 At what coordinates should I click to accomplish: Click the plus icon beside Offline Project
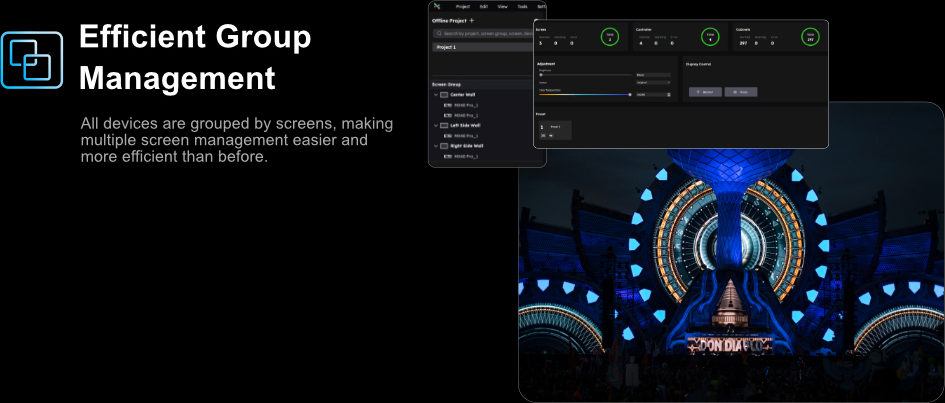click(x=472, y=20)
